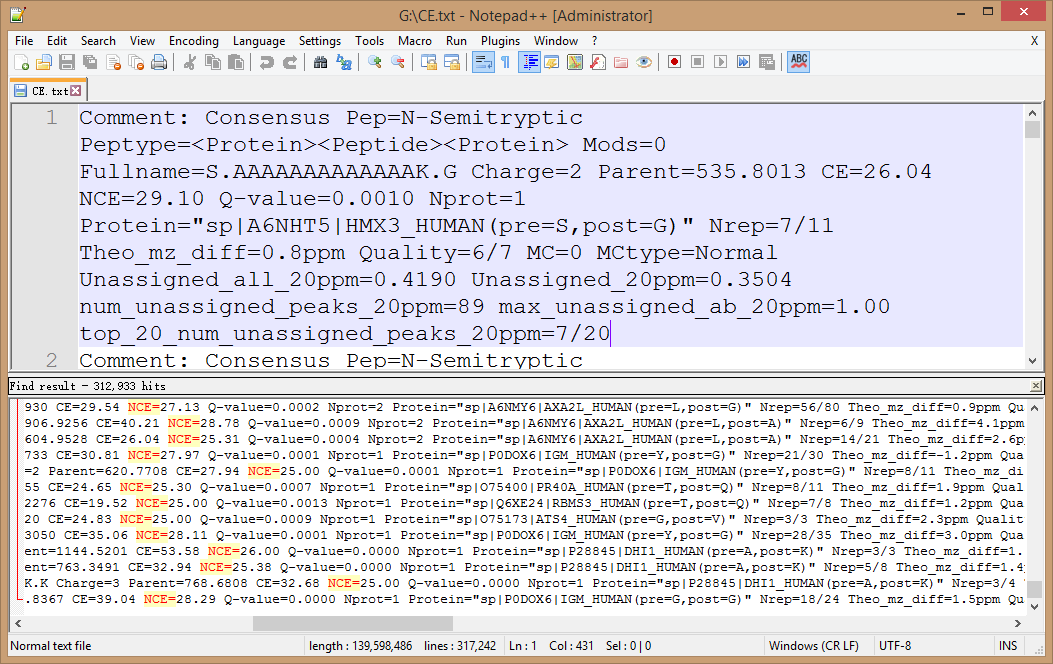The image size is (1053, 664).
Task: Click the Undo arrow icon
Action: 266,62
